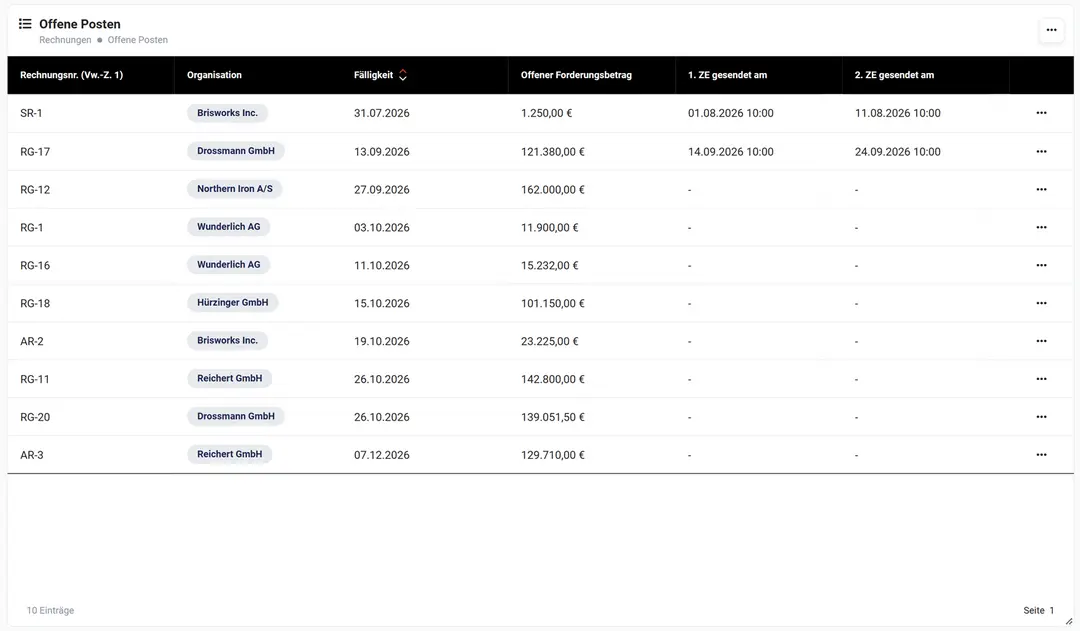Click the Reichert GmbH tag in row AR-3

229,454
